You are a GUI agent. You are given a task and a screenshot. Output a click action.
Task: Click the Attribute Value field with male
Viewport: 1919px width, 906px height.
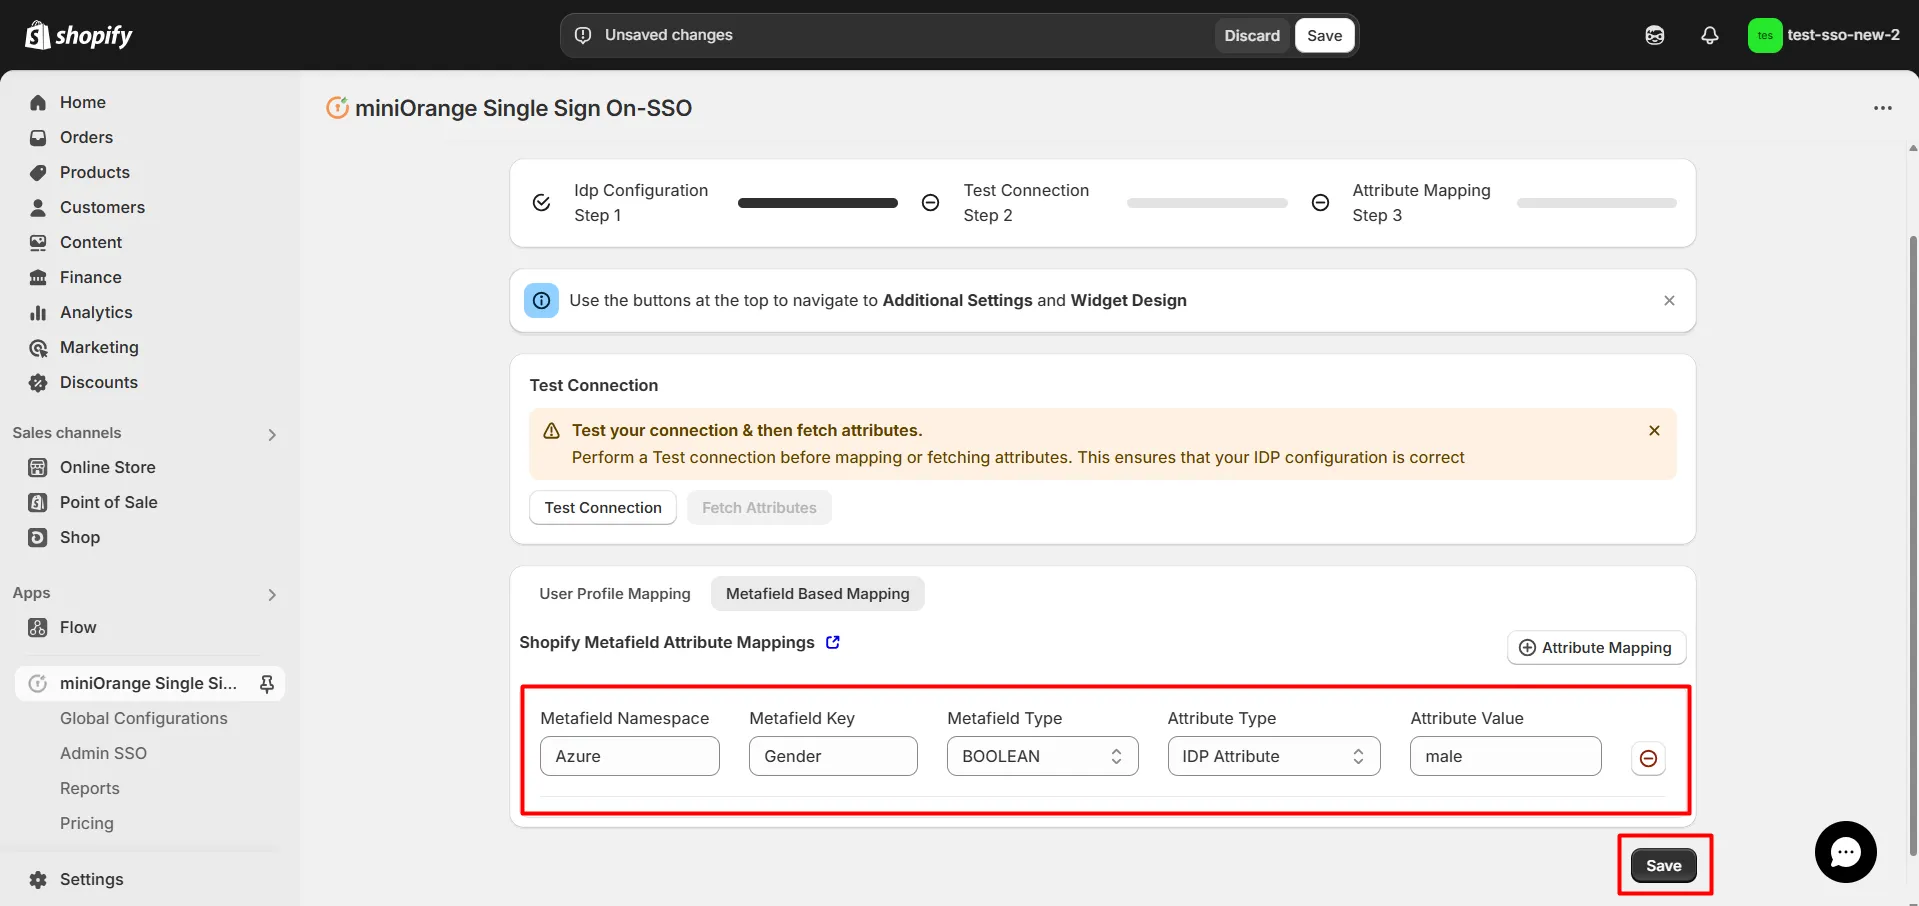click(x=1505, y=756)
